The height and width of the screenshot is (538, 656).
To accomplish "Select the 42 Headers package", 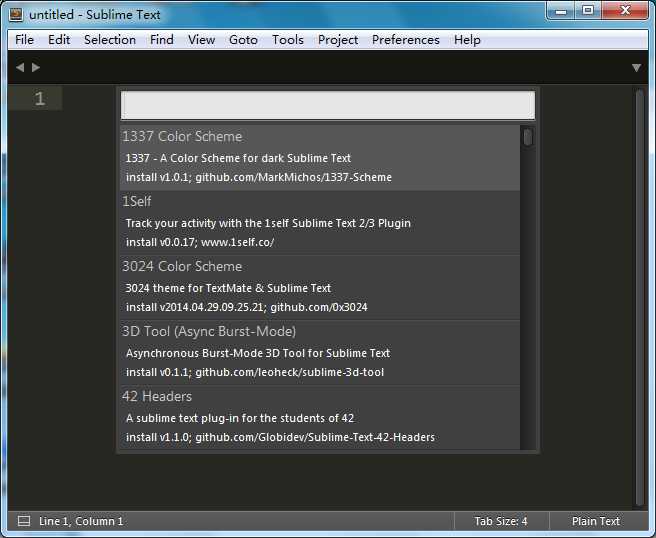I will (320, 418).
